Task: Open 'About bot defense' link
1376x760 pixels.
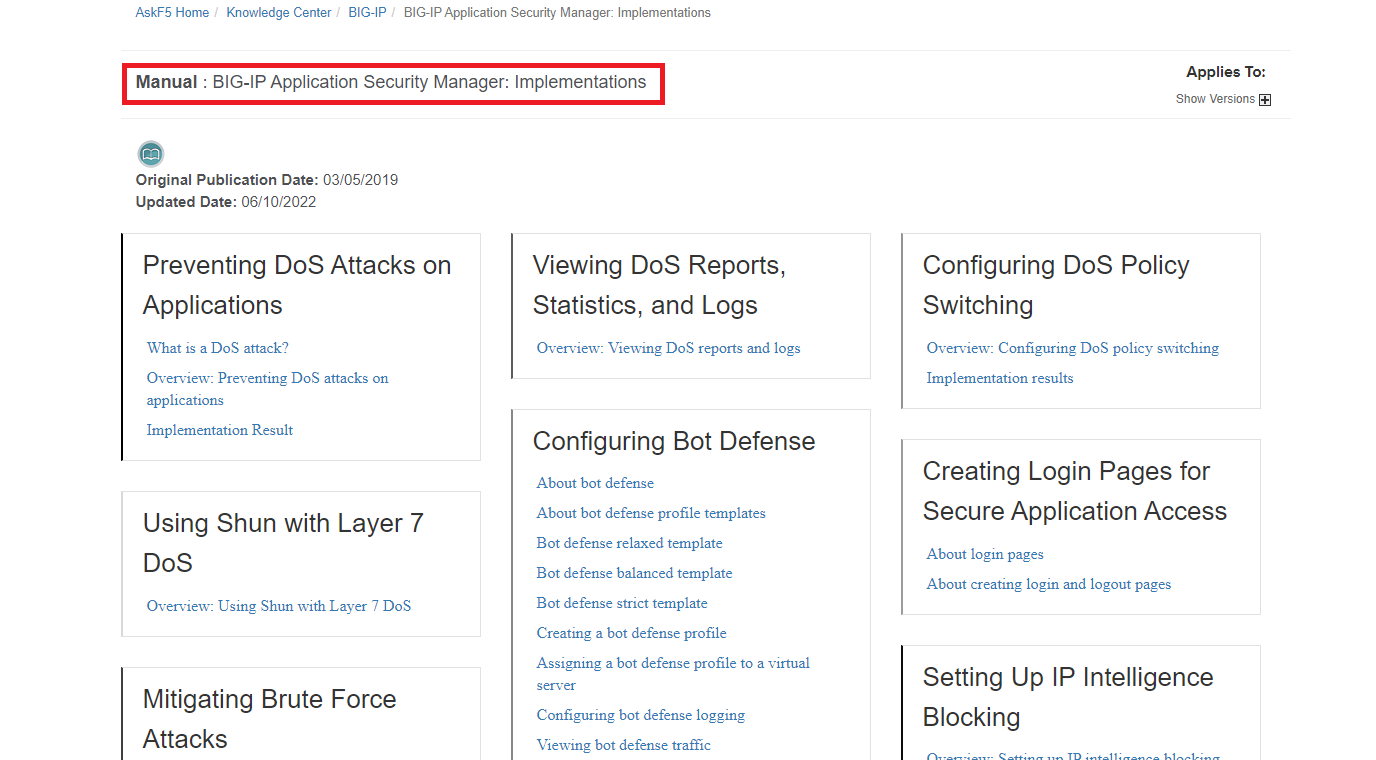Action: 595,483
